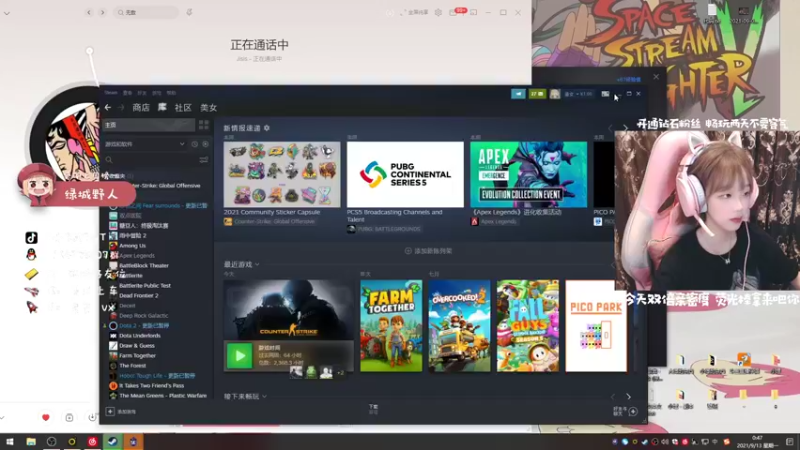Select Among Us in the game list
The width and height of the screenshot is (800, 450).
133,245
